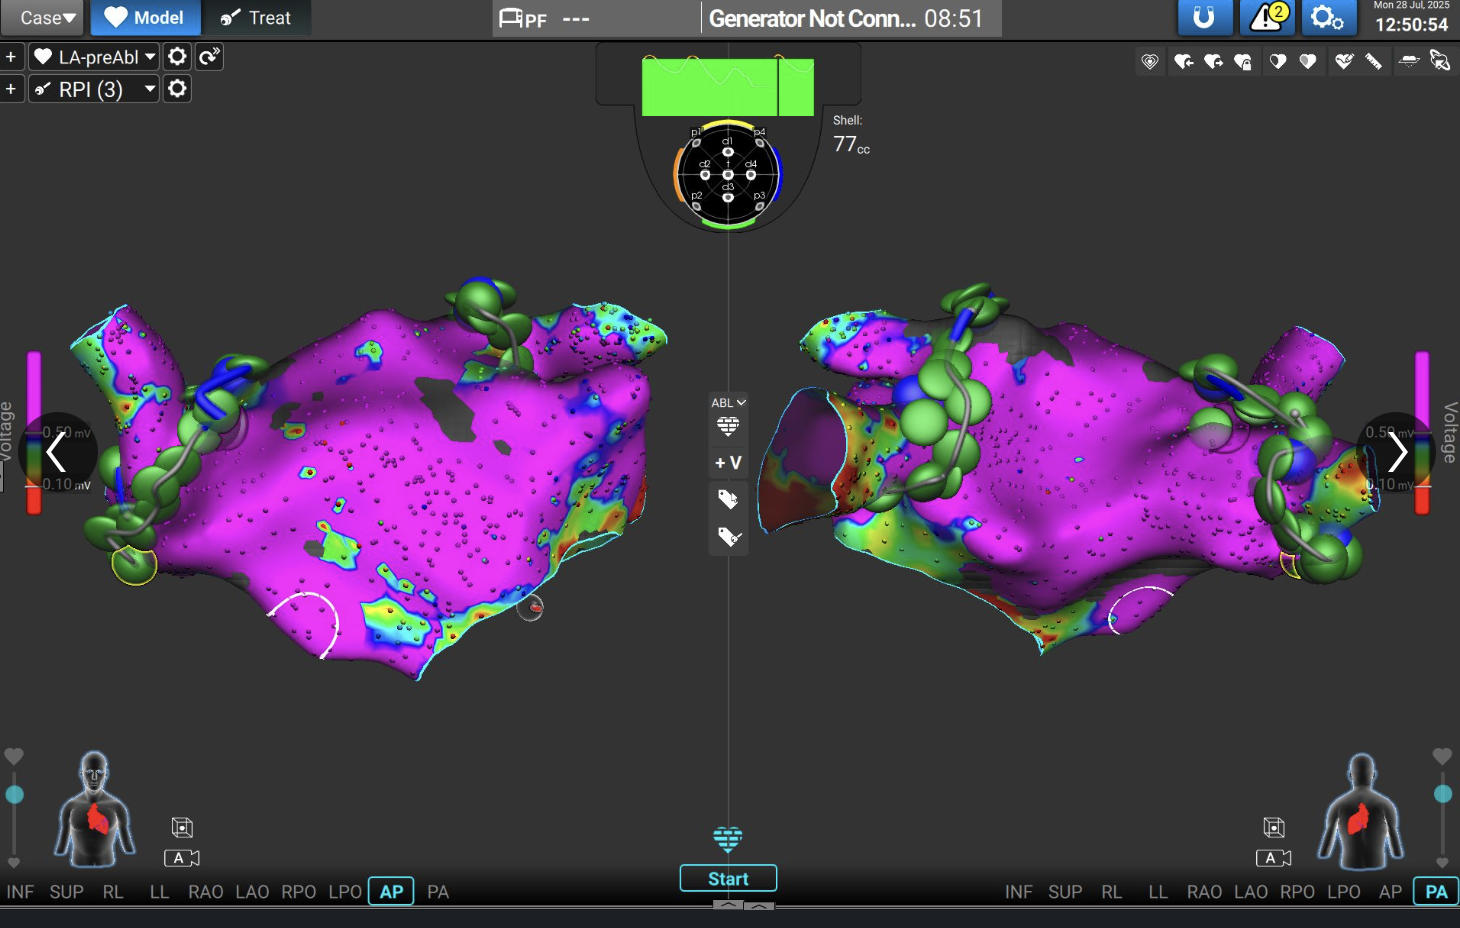
Task: Open system settings gears button
Action: [1327, 18]
